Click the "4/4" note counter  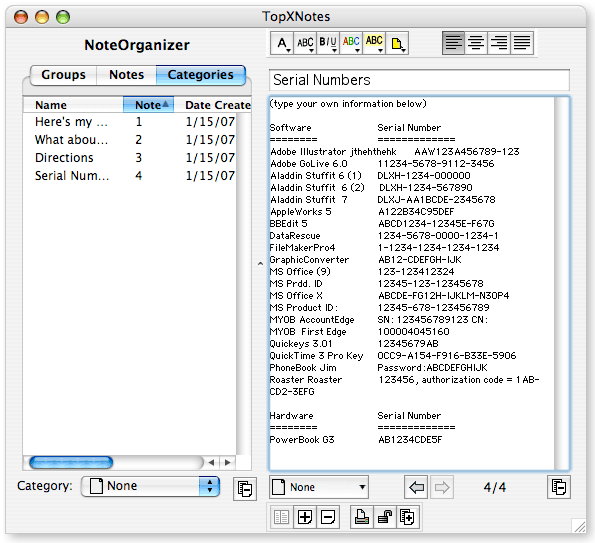494,487
